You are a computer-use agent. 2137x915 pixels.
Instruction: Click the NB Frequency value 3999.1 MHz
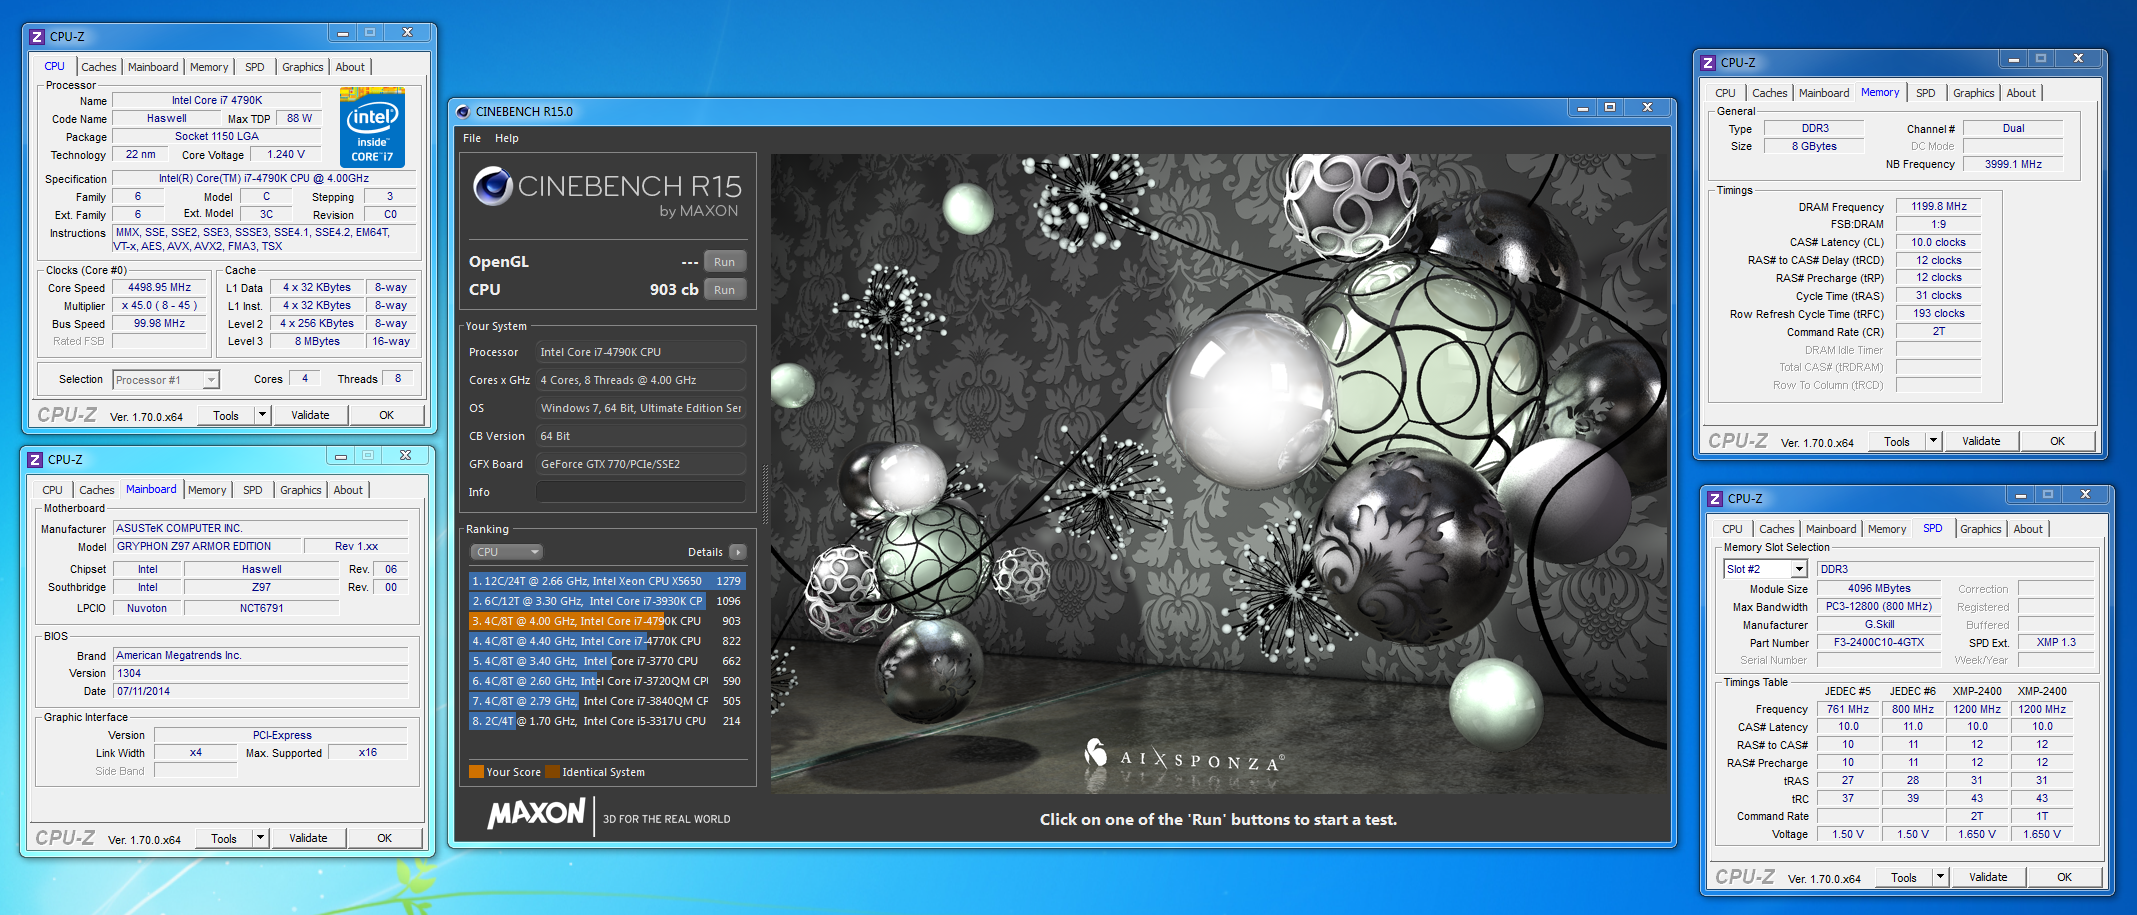[2013, 164]
